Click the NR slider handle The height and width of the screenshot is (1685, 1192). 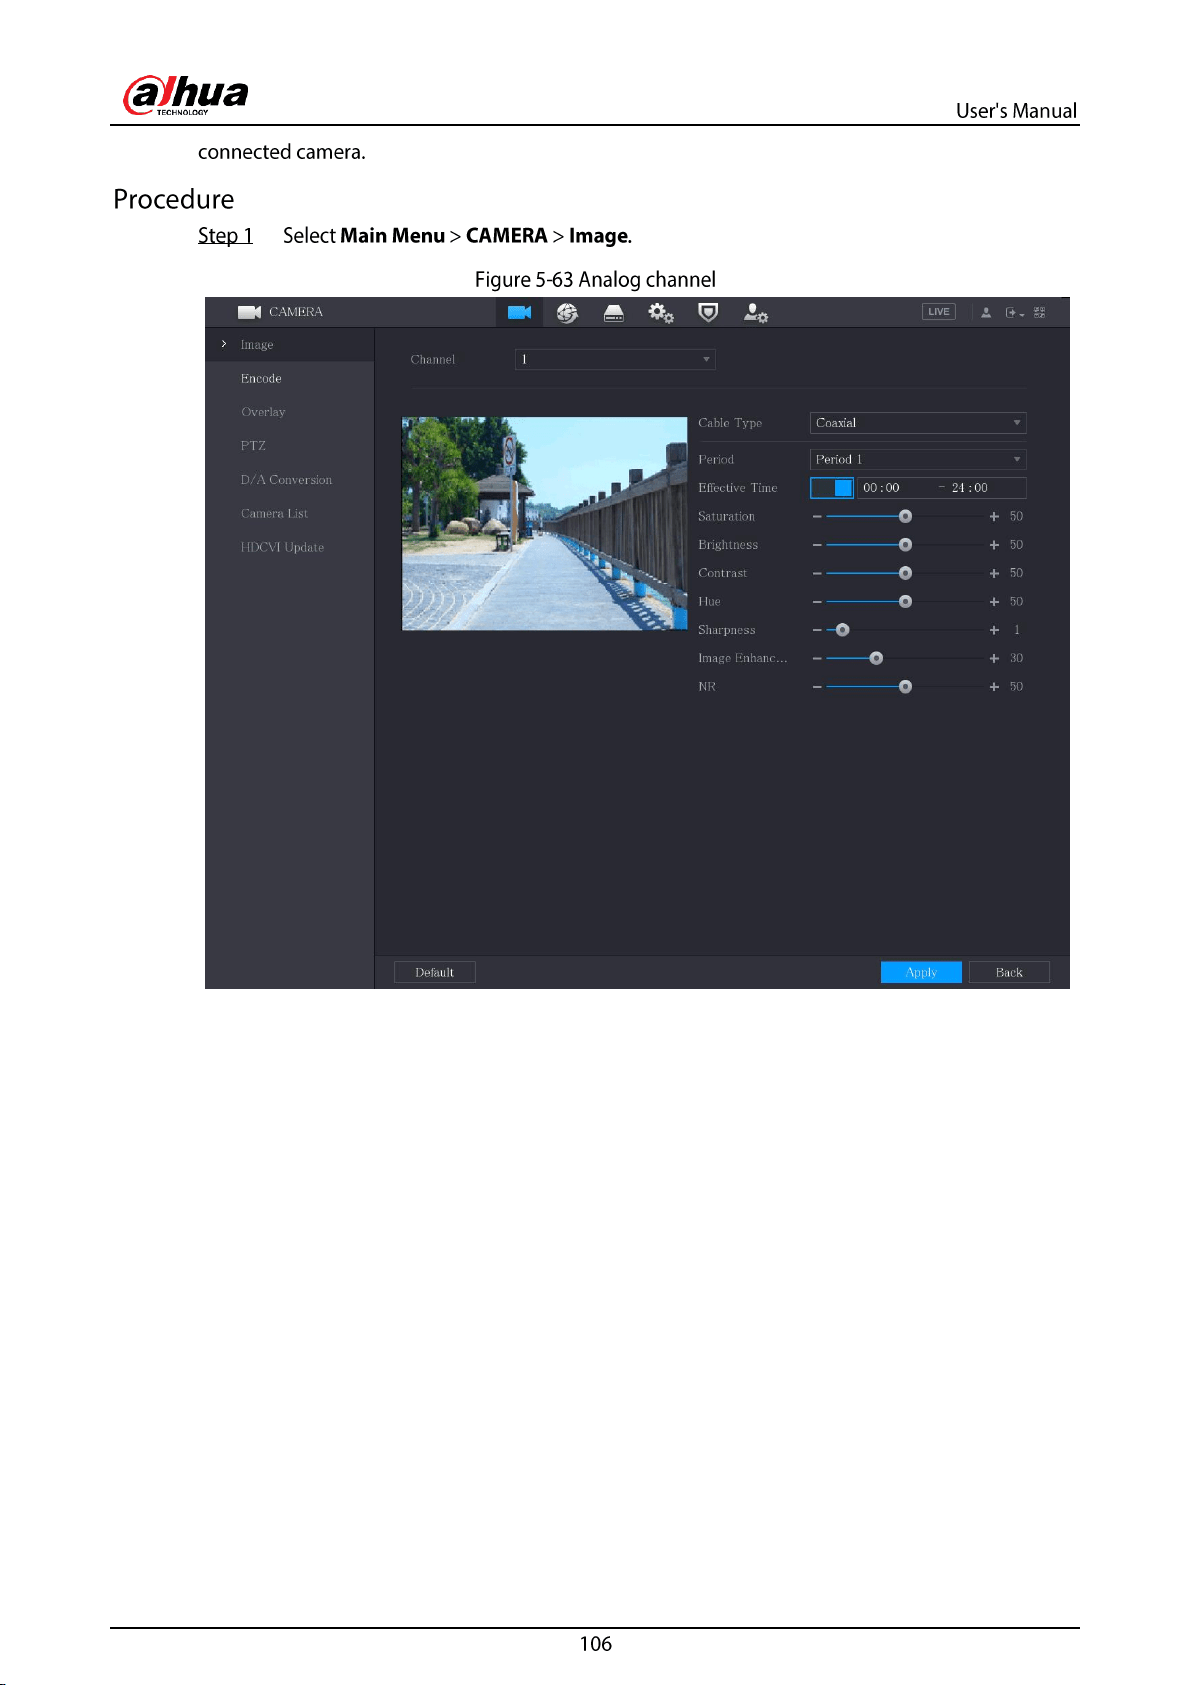tap(905, 687)
